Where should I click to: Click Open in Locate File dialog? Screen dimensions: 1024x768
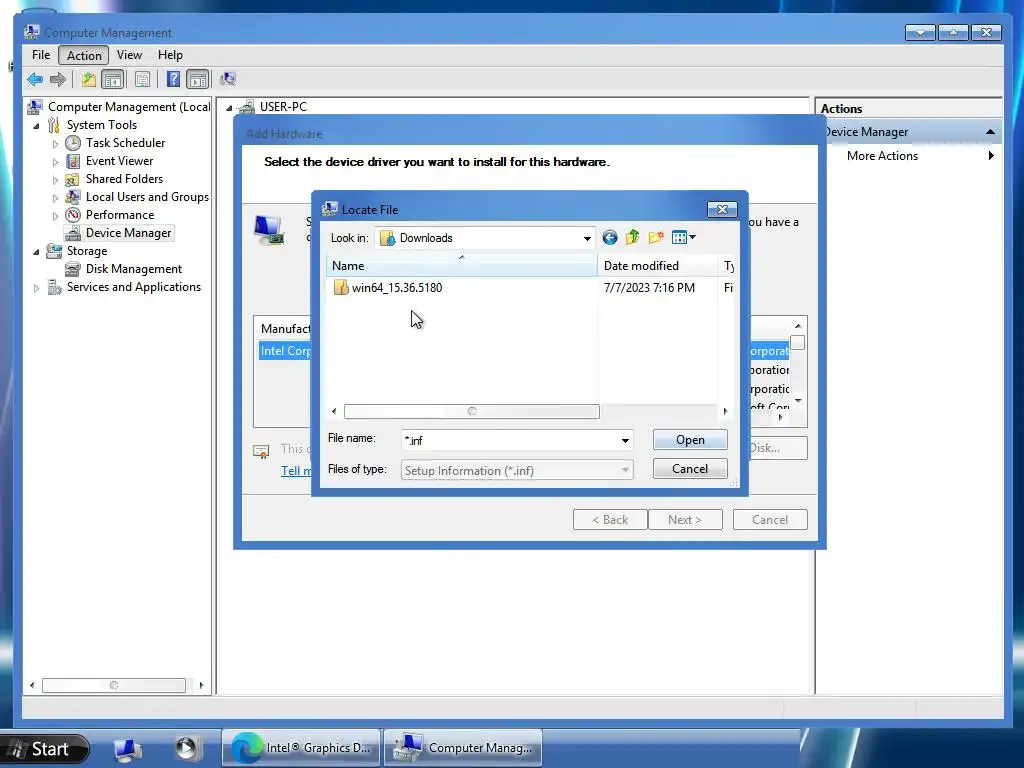point(690,440)
